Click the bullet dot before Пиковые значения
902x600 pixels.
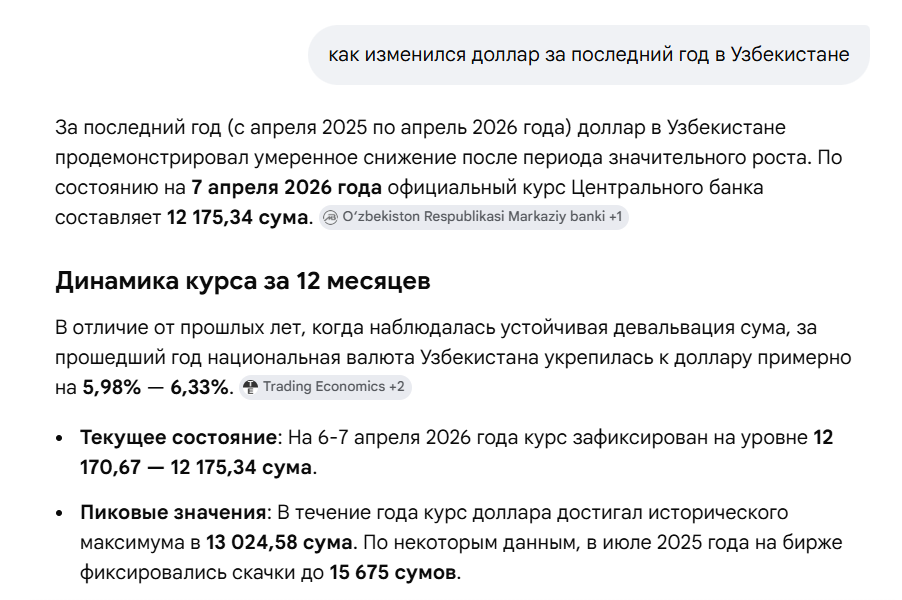[62, 514]
